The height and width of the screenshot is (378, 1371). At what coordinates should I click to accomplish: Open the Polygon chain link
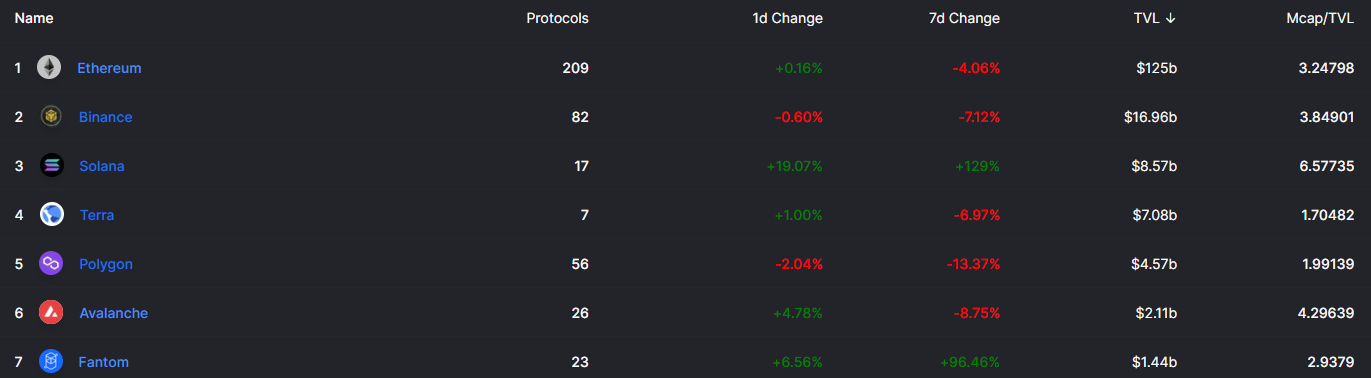click(106, 264)
